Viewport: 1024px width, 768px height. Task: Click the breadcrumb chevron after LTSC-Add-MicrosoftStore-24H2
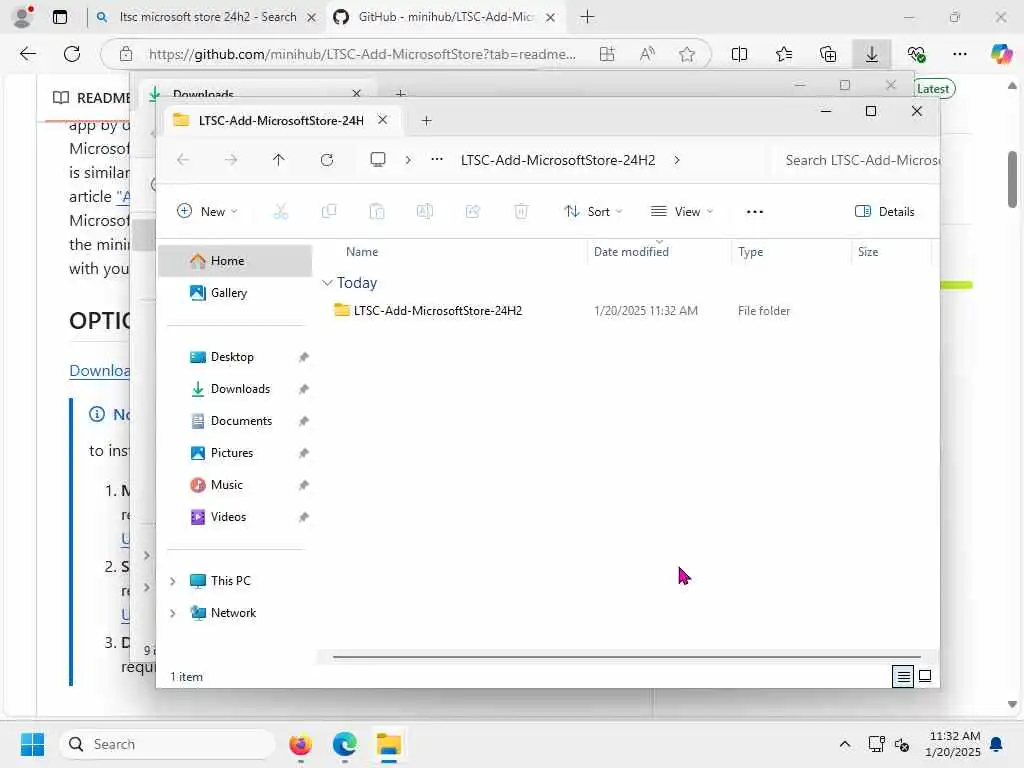click(x=677, y=160)
